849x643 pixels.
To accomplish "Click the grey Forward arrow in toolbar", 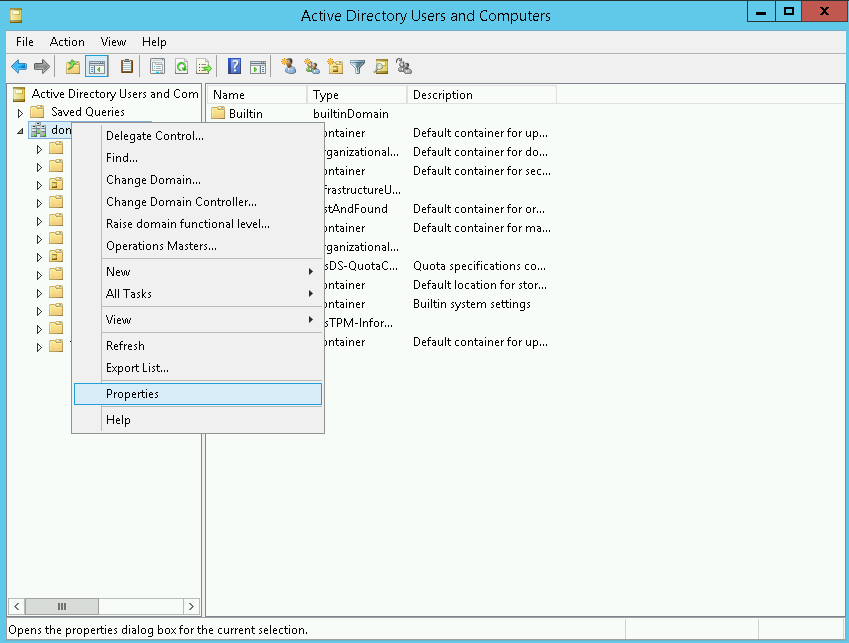I will tap(42, 67).
